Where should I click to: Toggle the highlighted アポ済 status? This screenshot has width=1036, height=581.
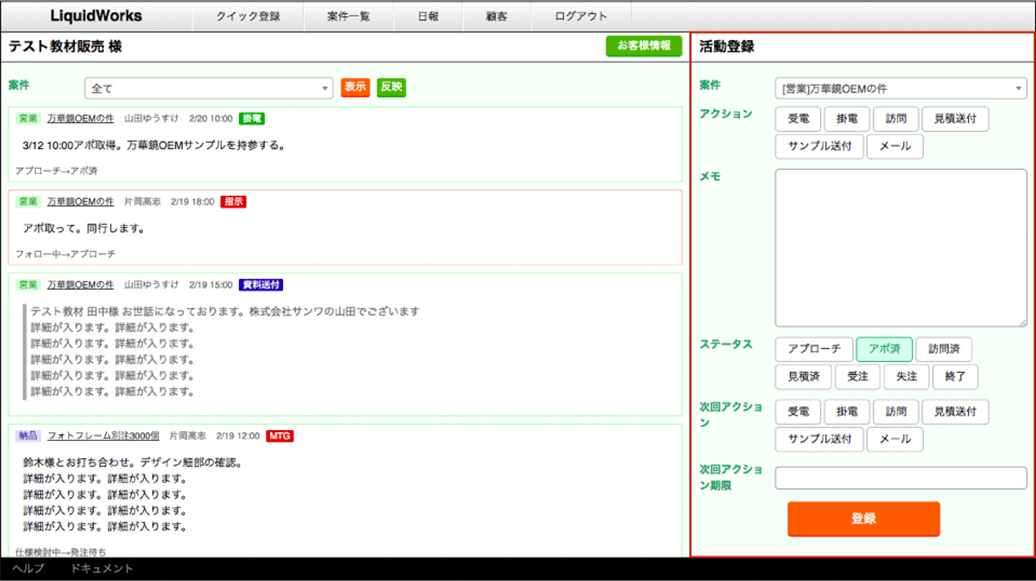click(x=884, y=350)
